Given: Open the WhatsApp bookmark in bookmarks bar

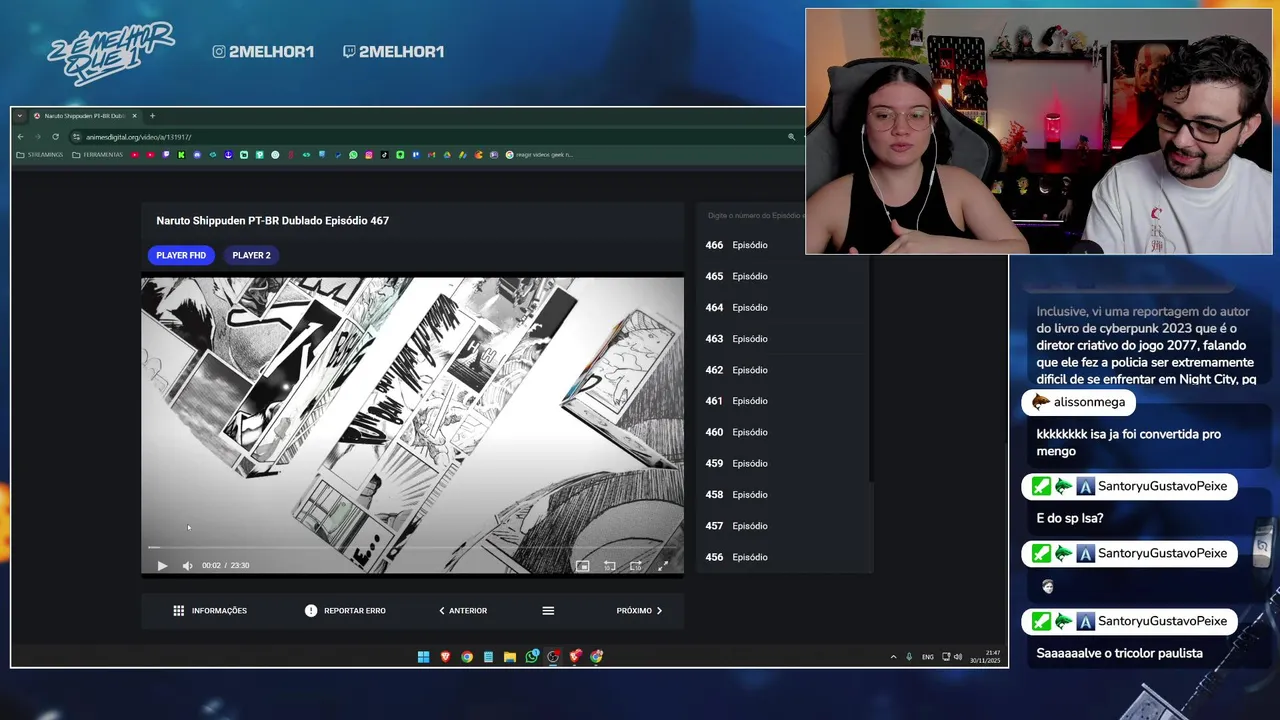Looking at the screenshot, I should click(353, 155).
